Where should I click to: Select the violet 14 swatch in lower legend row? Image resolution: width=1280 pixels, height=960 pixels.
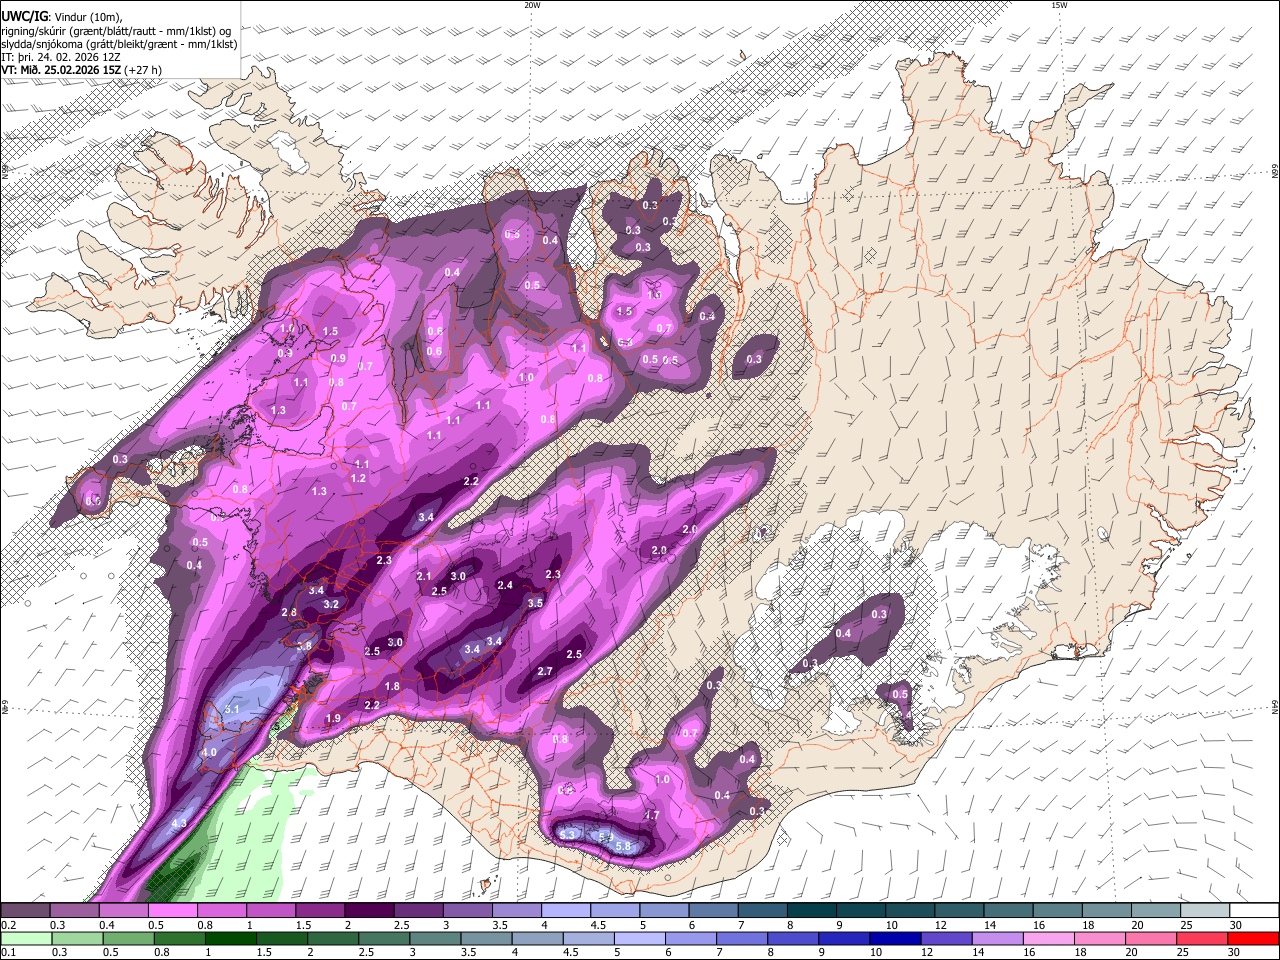pyautogui.click(x=997, y=938)
